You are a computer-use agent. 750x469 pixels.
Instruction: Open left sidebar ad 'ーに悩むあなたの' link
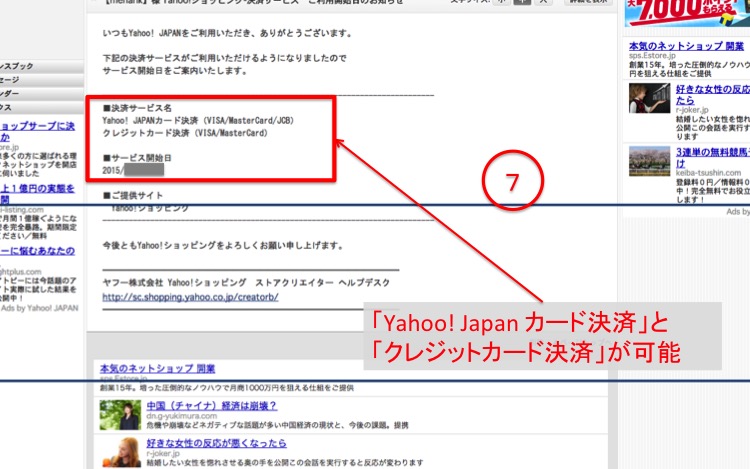pyautogui.click(x=37, y=251)
